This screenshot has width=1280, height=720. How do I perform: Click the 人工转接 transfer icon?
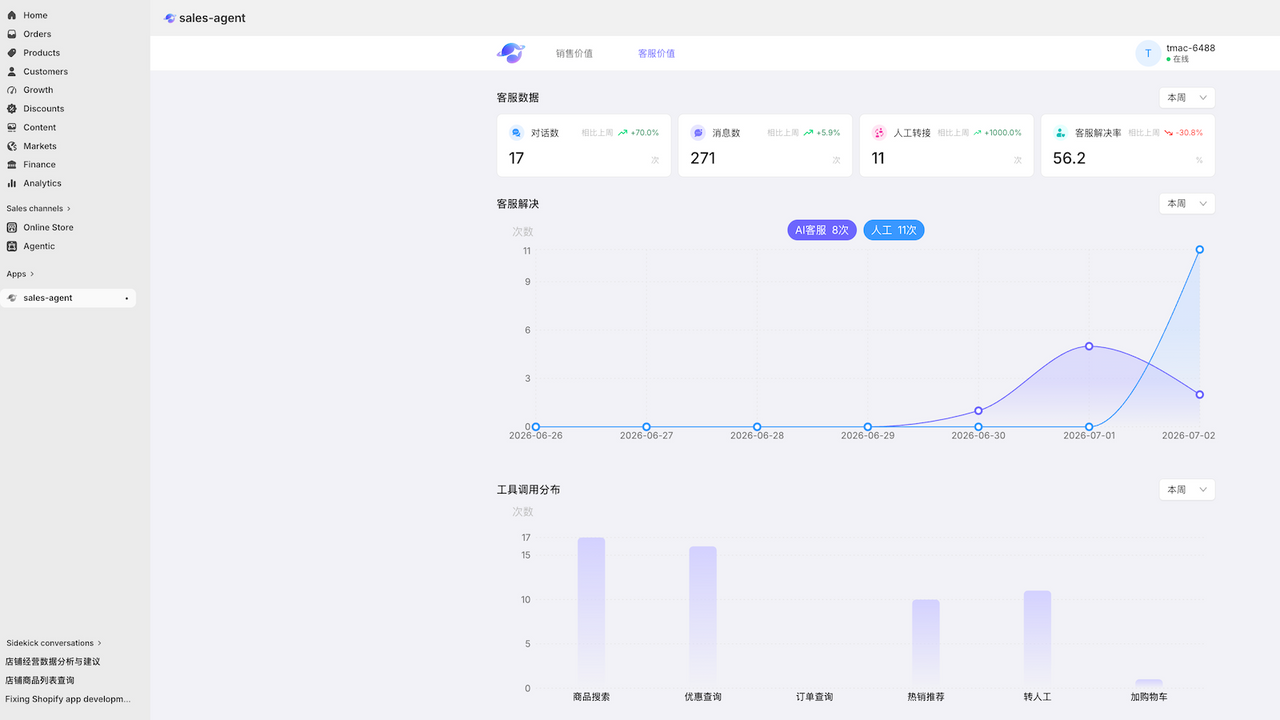point(879,132)
